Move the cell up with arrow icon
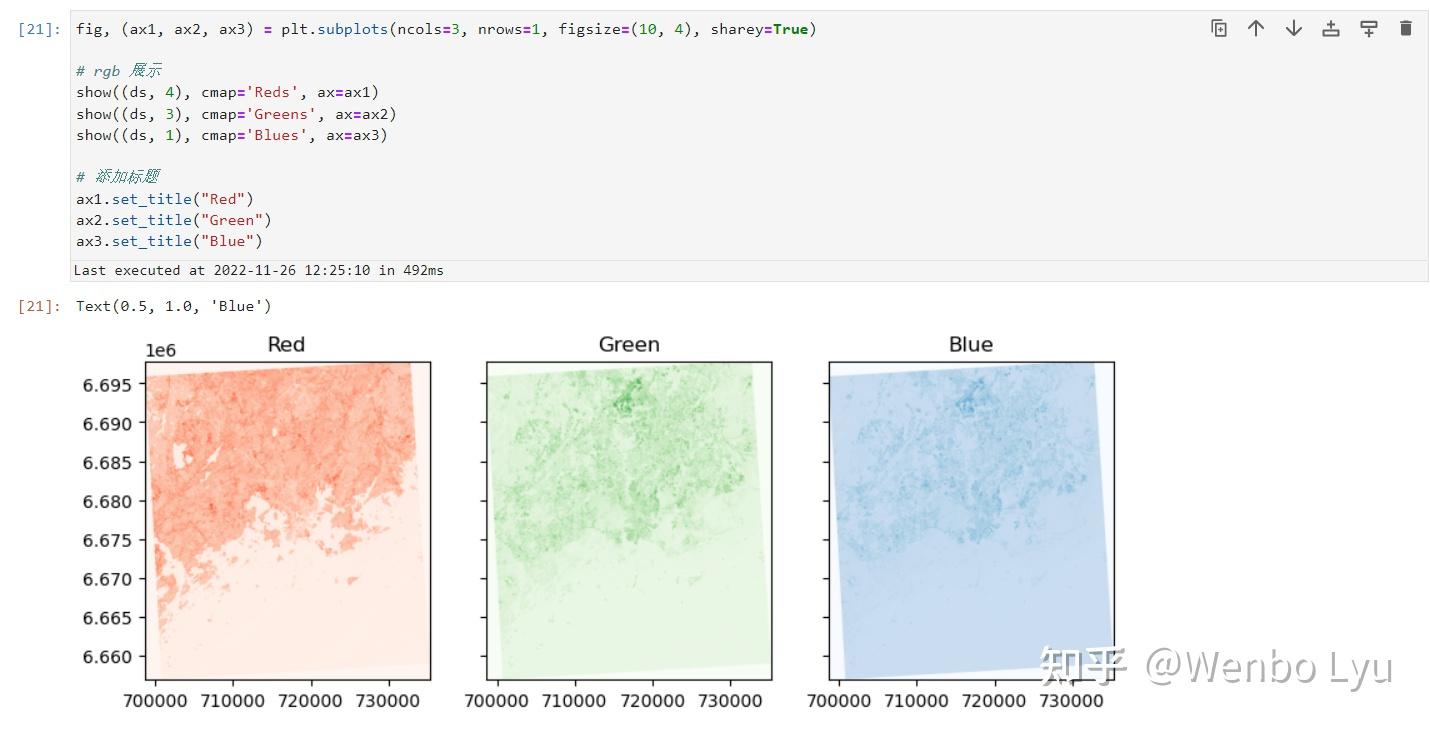This screenshot has width=1430, height=731. [1256, 28]
